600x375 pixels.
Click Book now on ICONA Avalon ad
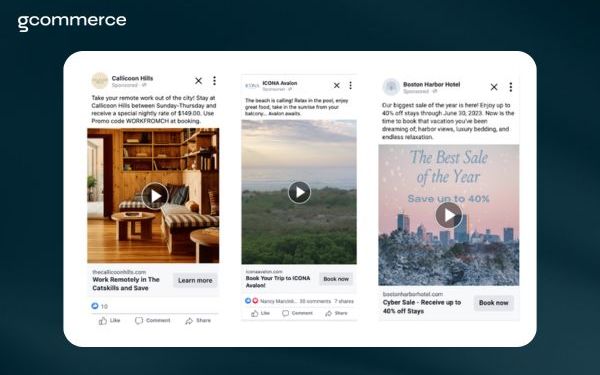tap(336, 279)
